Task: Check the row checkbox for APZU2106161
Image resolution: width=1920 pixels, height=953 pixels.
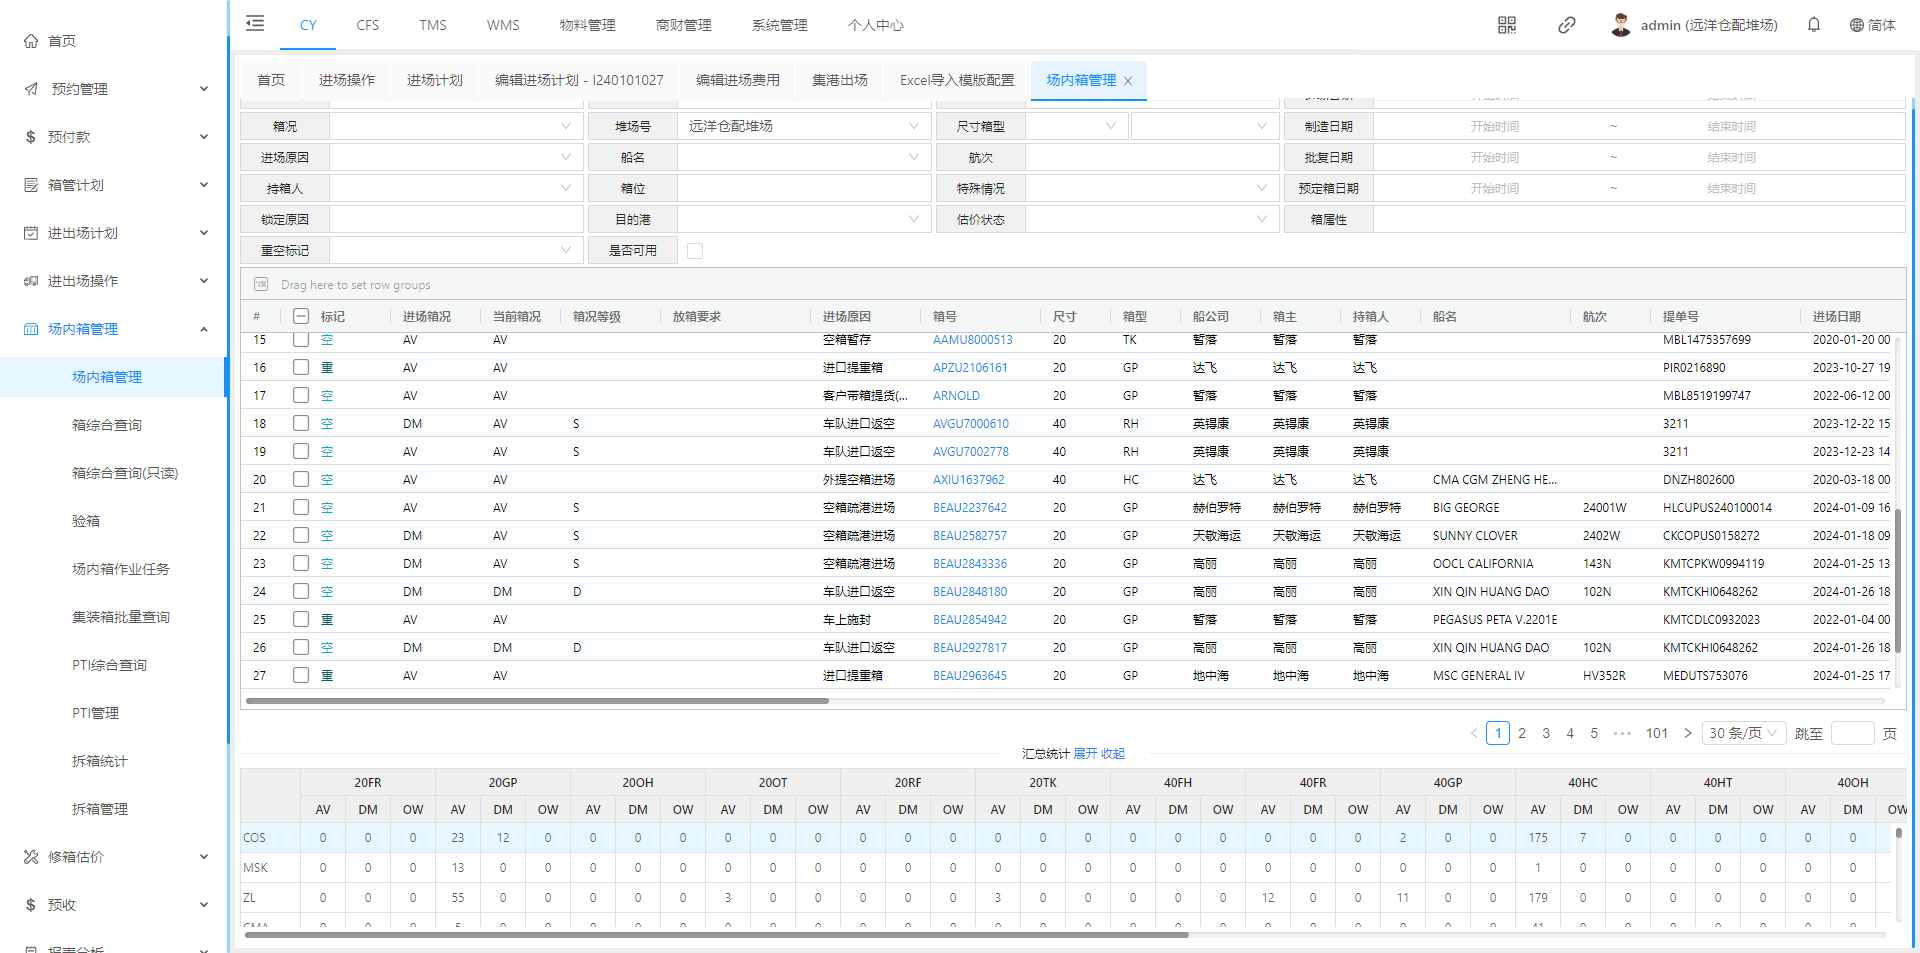Action: coord(300,367)
